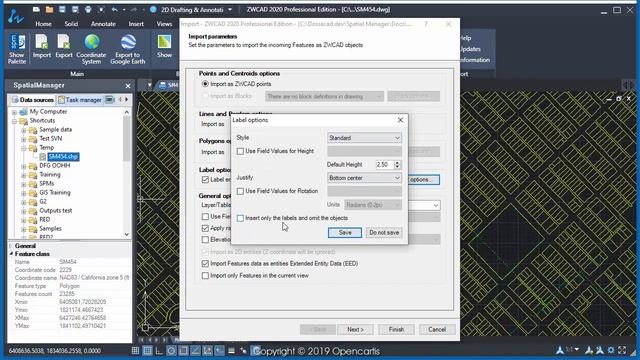
Task: Click Finish in Import wizard
Action: coord(396,329)
